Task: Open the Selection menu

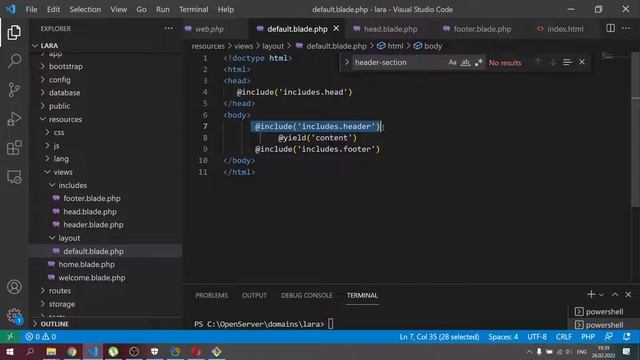Action: coord(85,9)
